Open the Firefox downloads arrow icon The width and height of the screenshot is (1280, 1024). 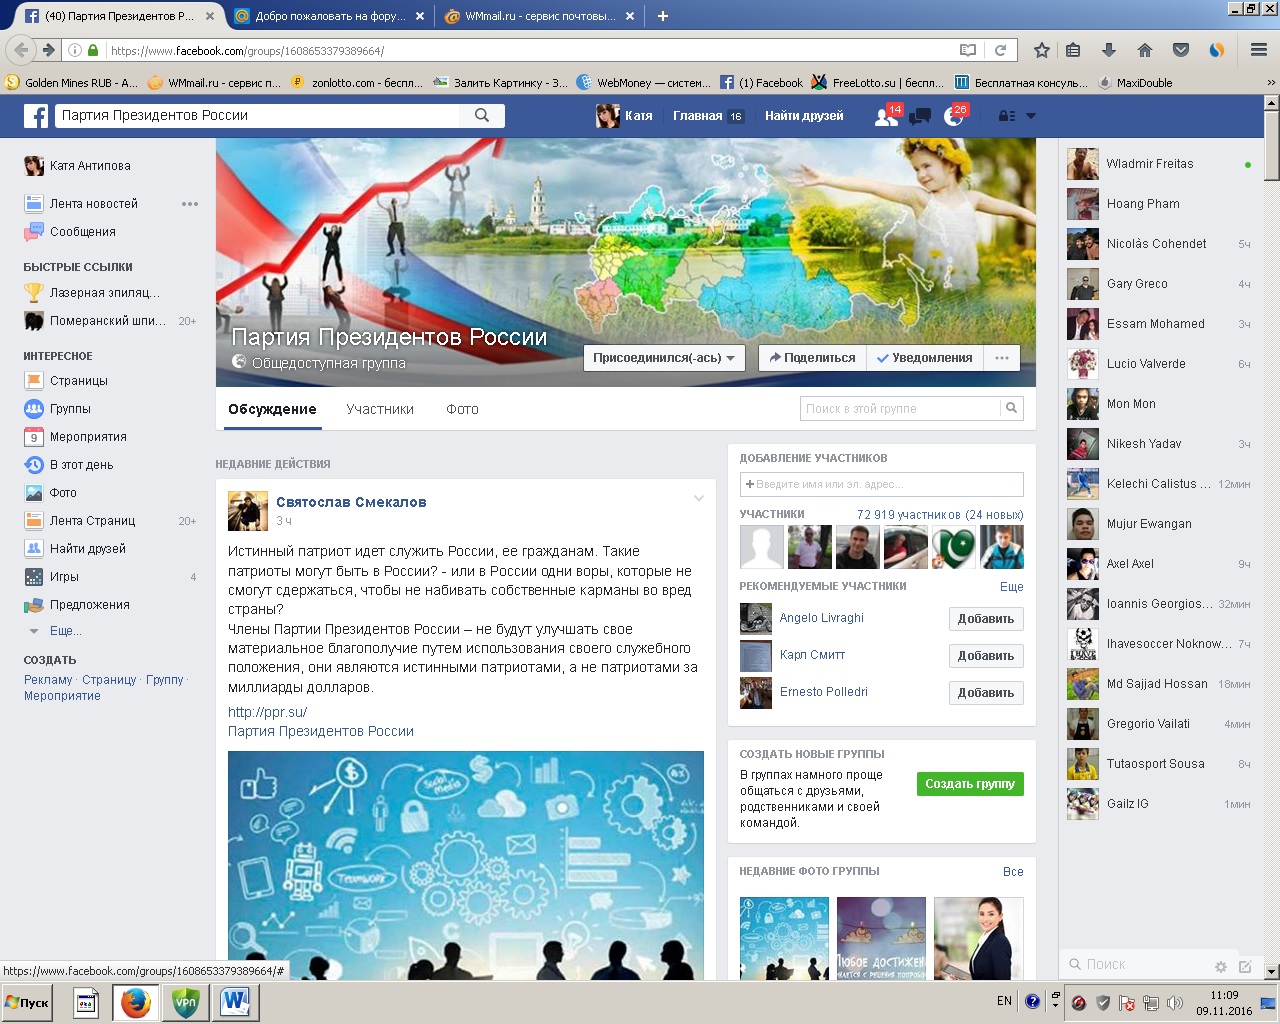coord(1109,50)
